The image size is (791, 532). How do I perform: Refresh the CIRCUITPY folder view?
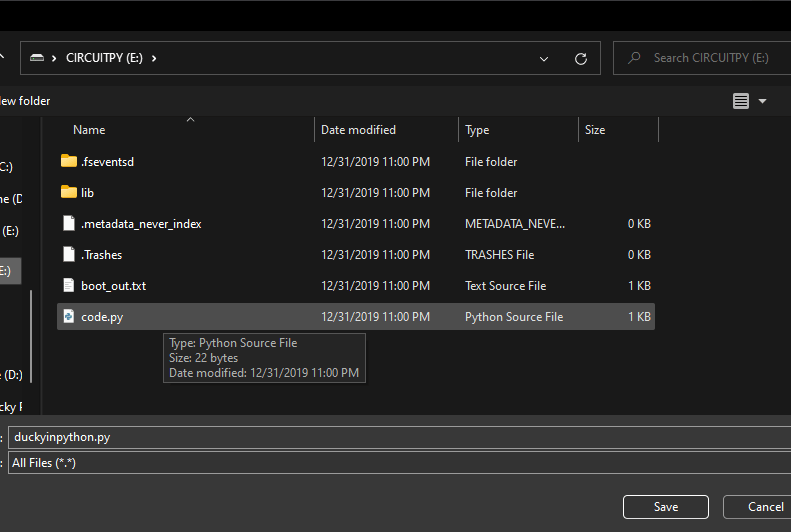pos(580,59)
